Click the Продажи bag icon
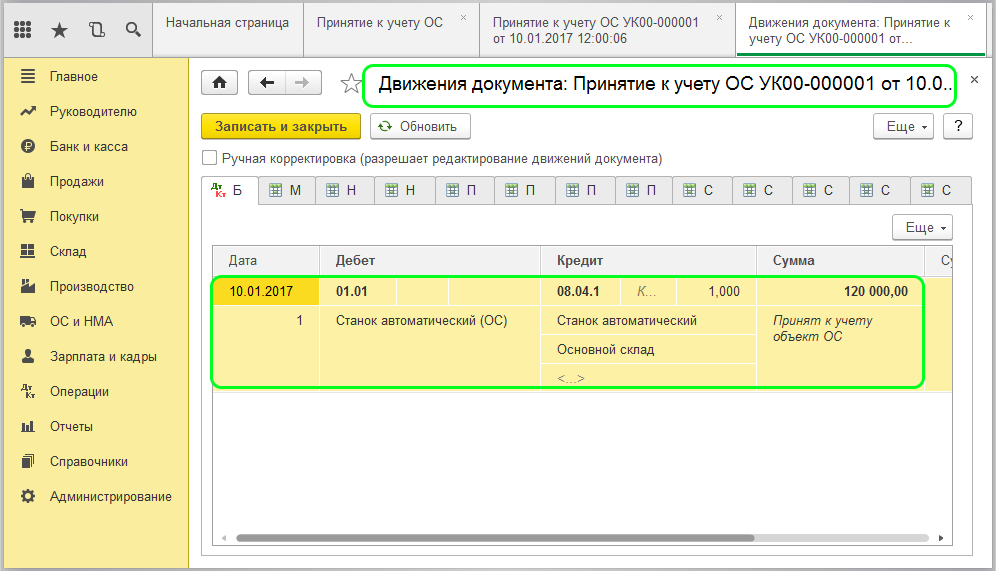Viewport: 996px width, 571px height. click(x=28, y=181)
